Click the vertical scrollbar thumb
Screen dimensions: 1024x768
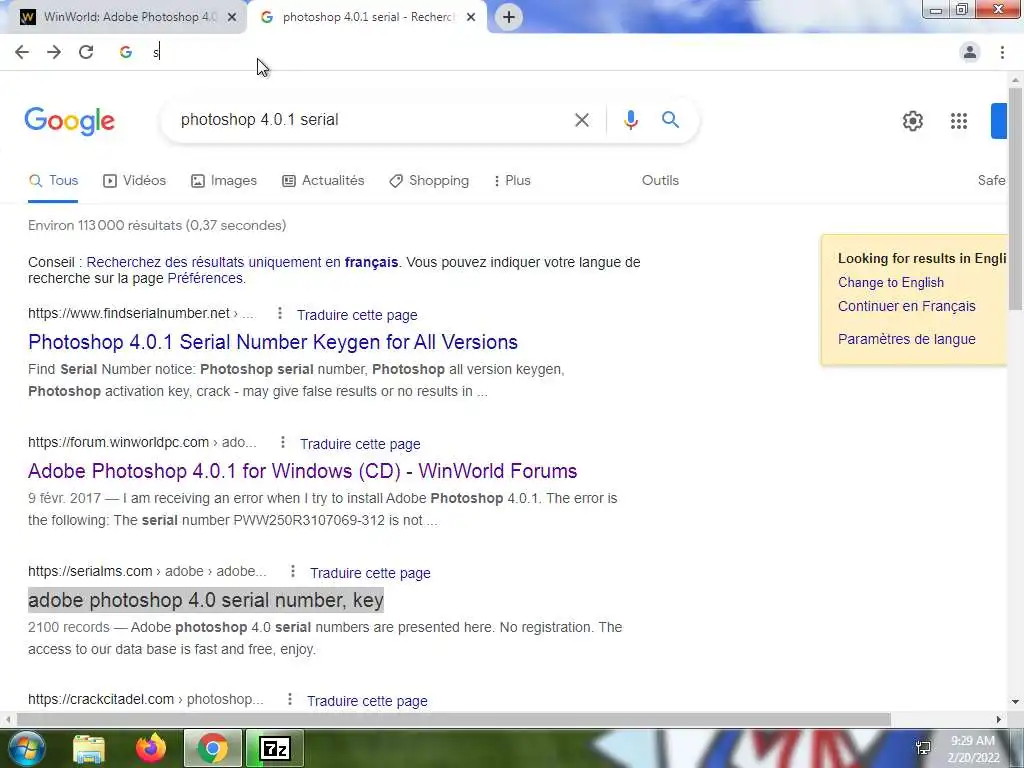coord(1015,198)
